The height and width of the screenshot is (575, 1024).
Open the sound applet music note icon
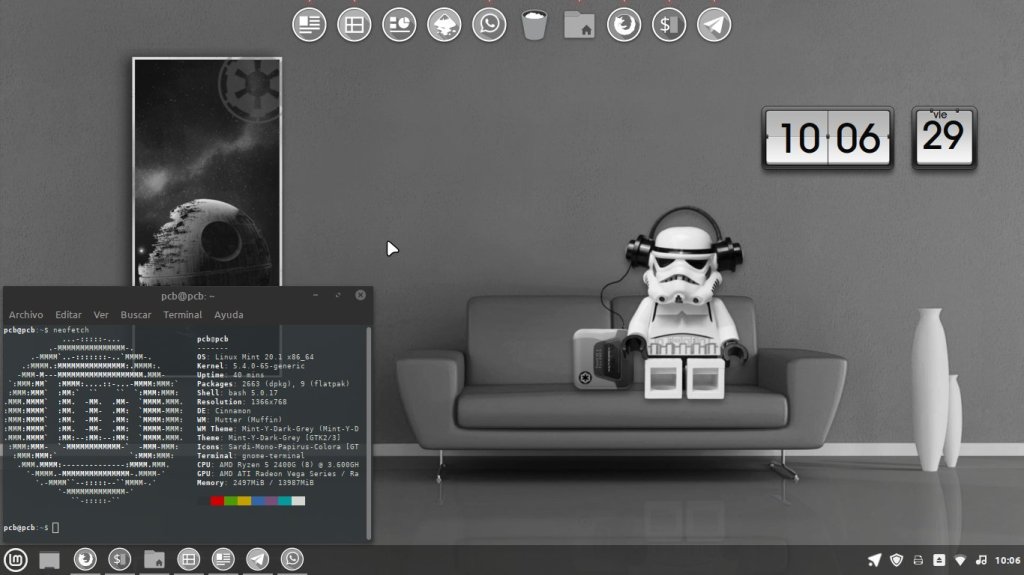(x=981, y=560)
